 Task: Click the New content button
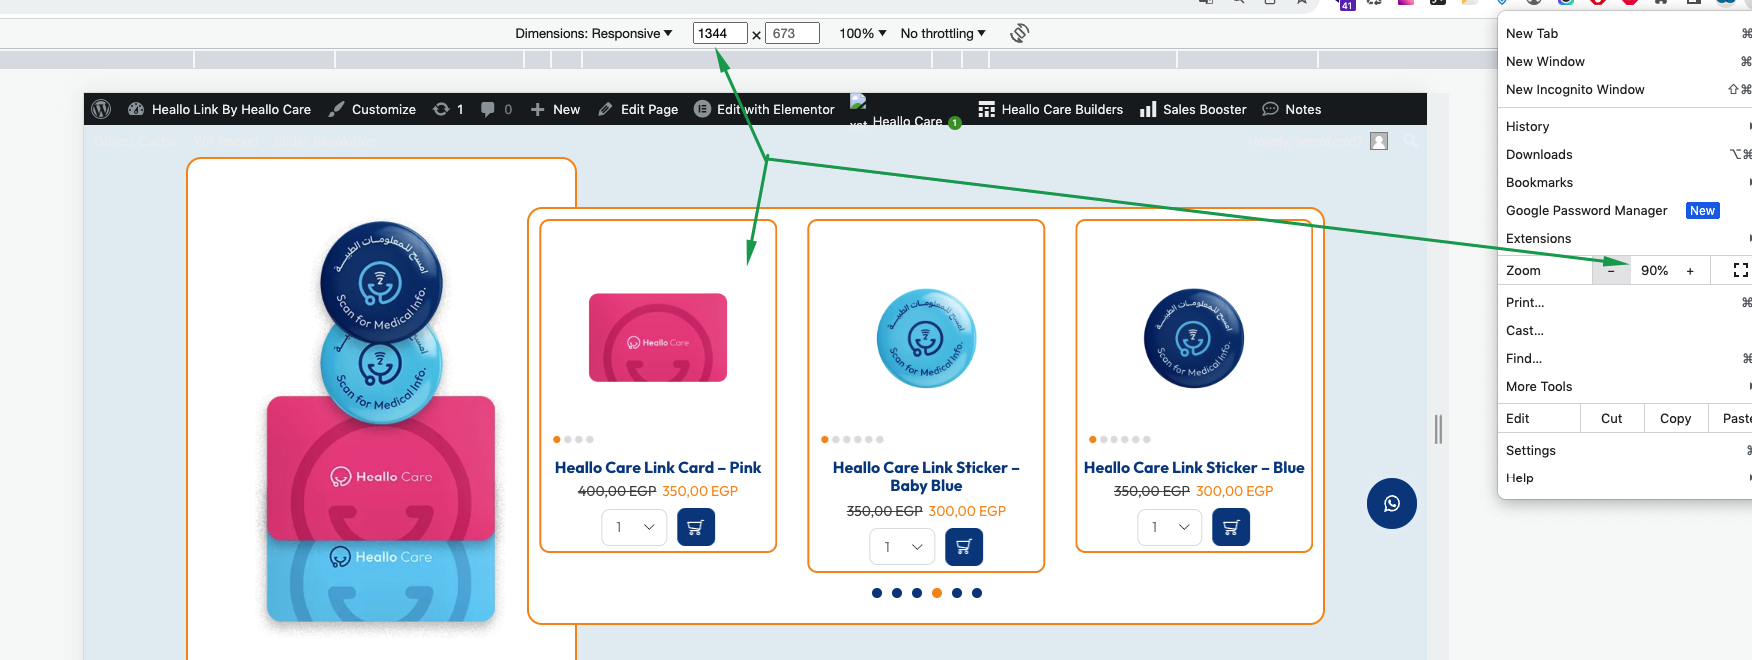[x=555, y=109]
